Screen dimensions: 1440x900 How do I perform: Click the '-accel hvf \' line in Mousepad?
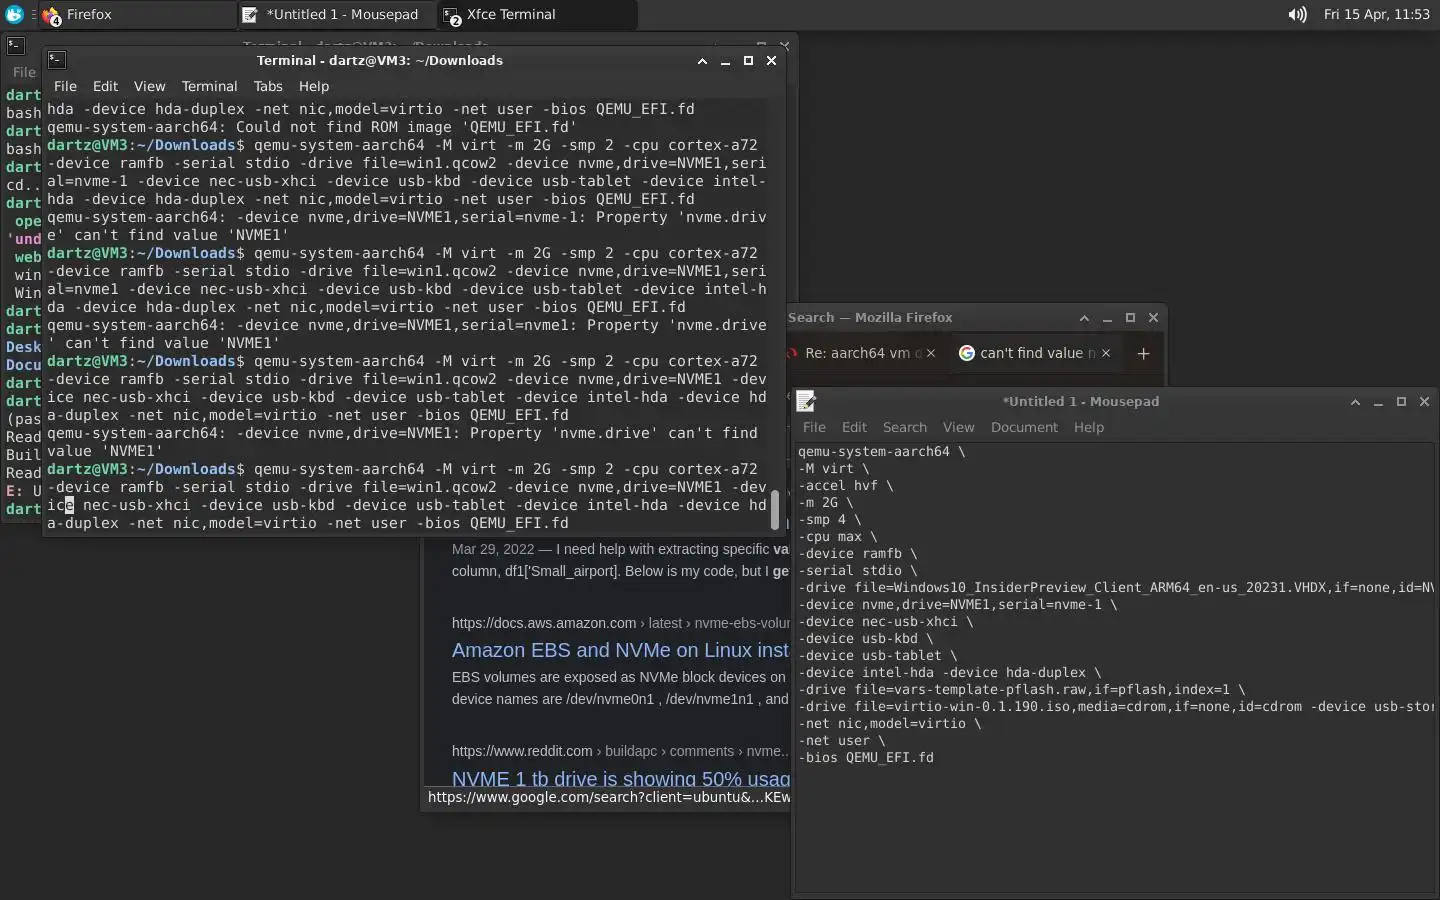(845, 485)
